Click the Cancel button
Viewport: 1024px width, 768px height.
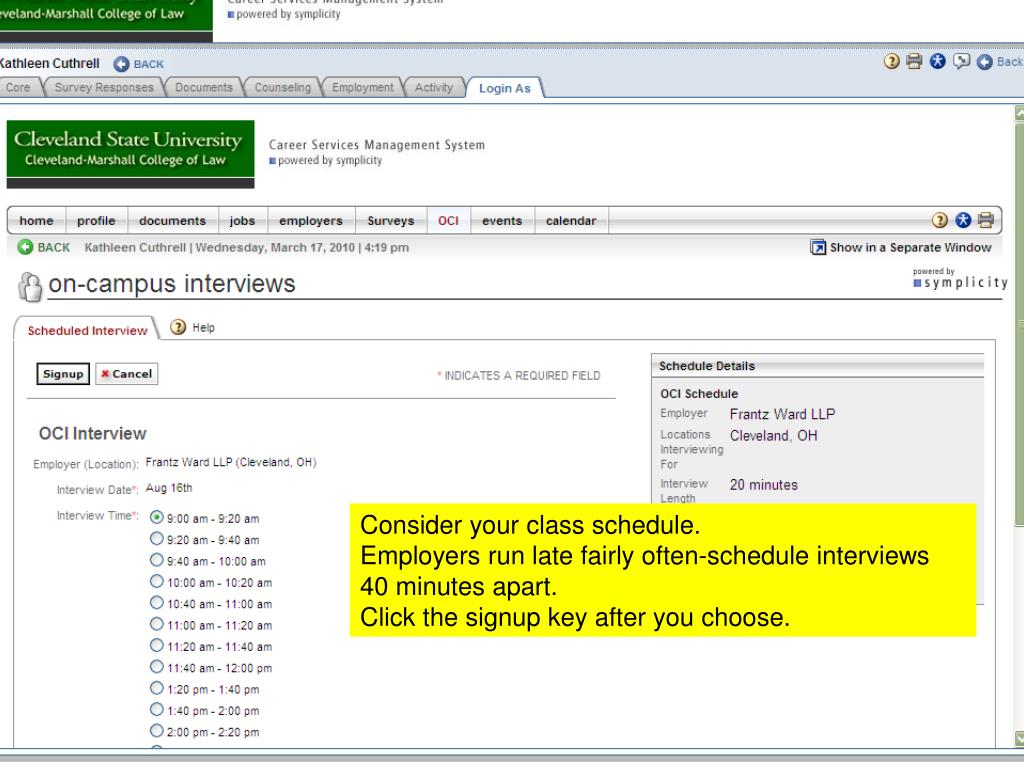point(127,374)
